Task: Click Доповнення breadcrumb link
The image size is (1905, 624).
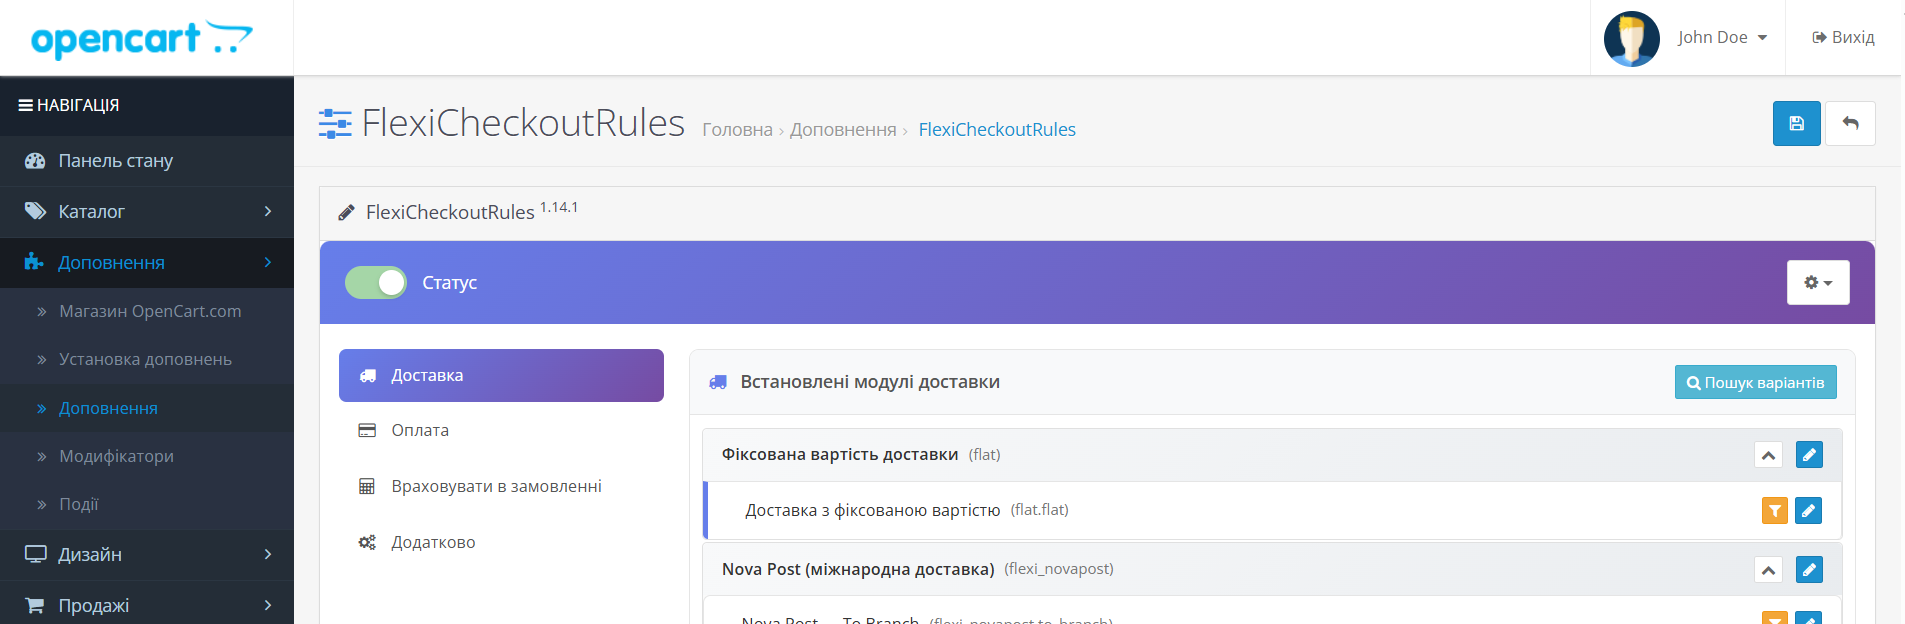Action: (x=843, y=130)
